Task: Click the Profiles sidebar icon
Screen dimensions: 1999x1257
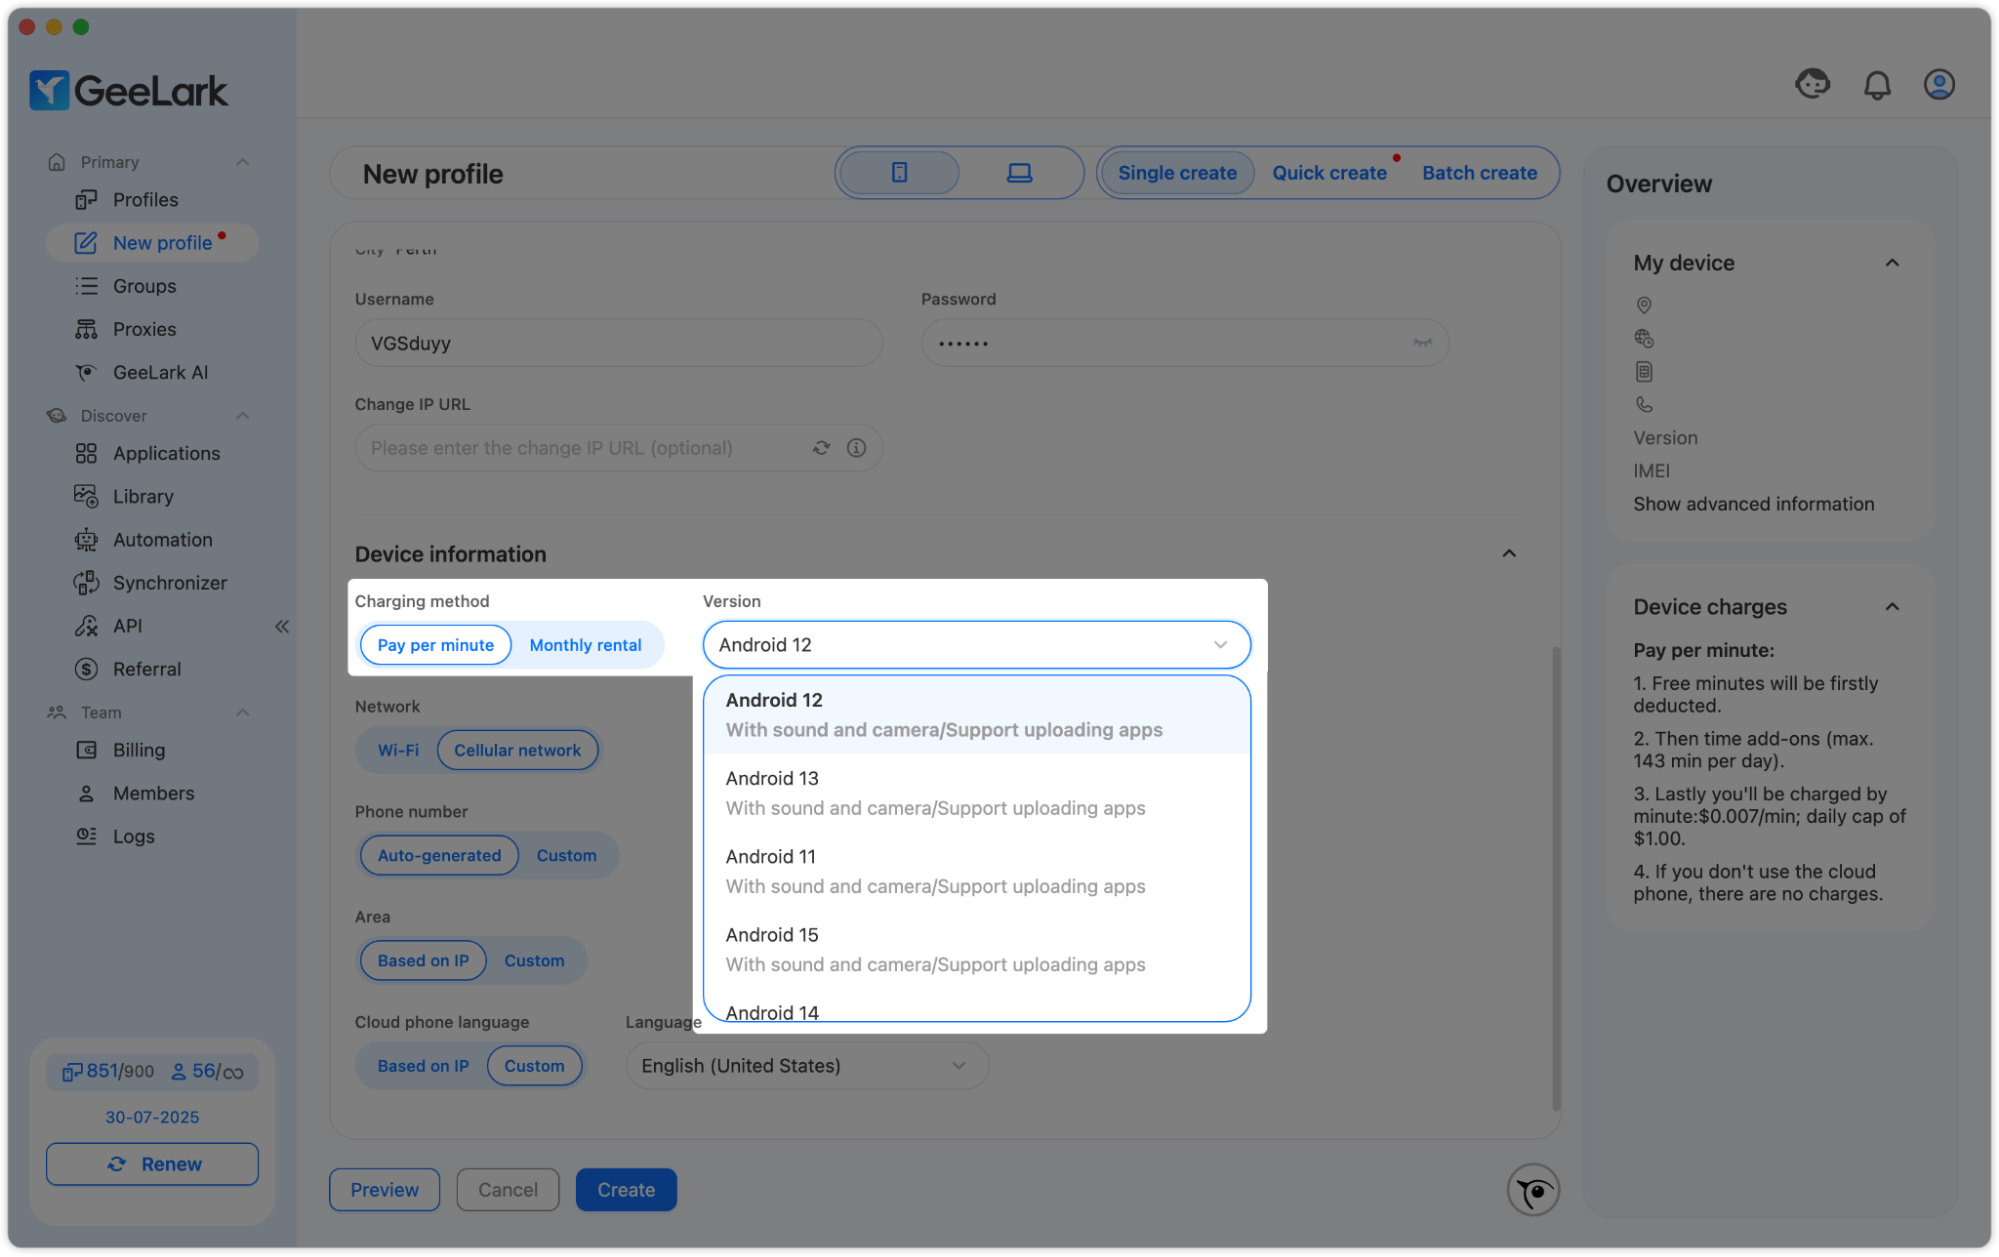Action: click(x=86, y=200)
